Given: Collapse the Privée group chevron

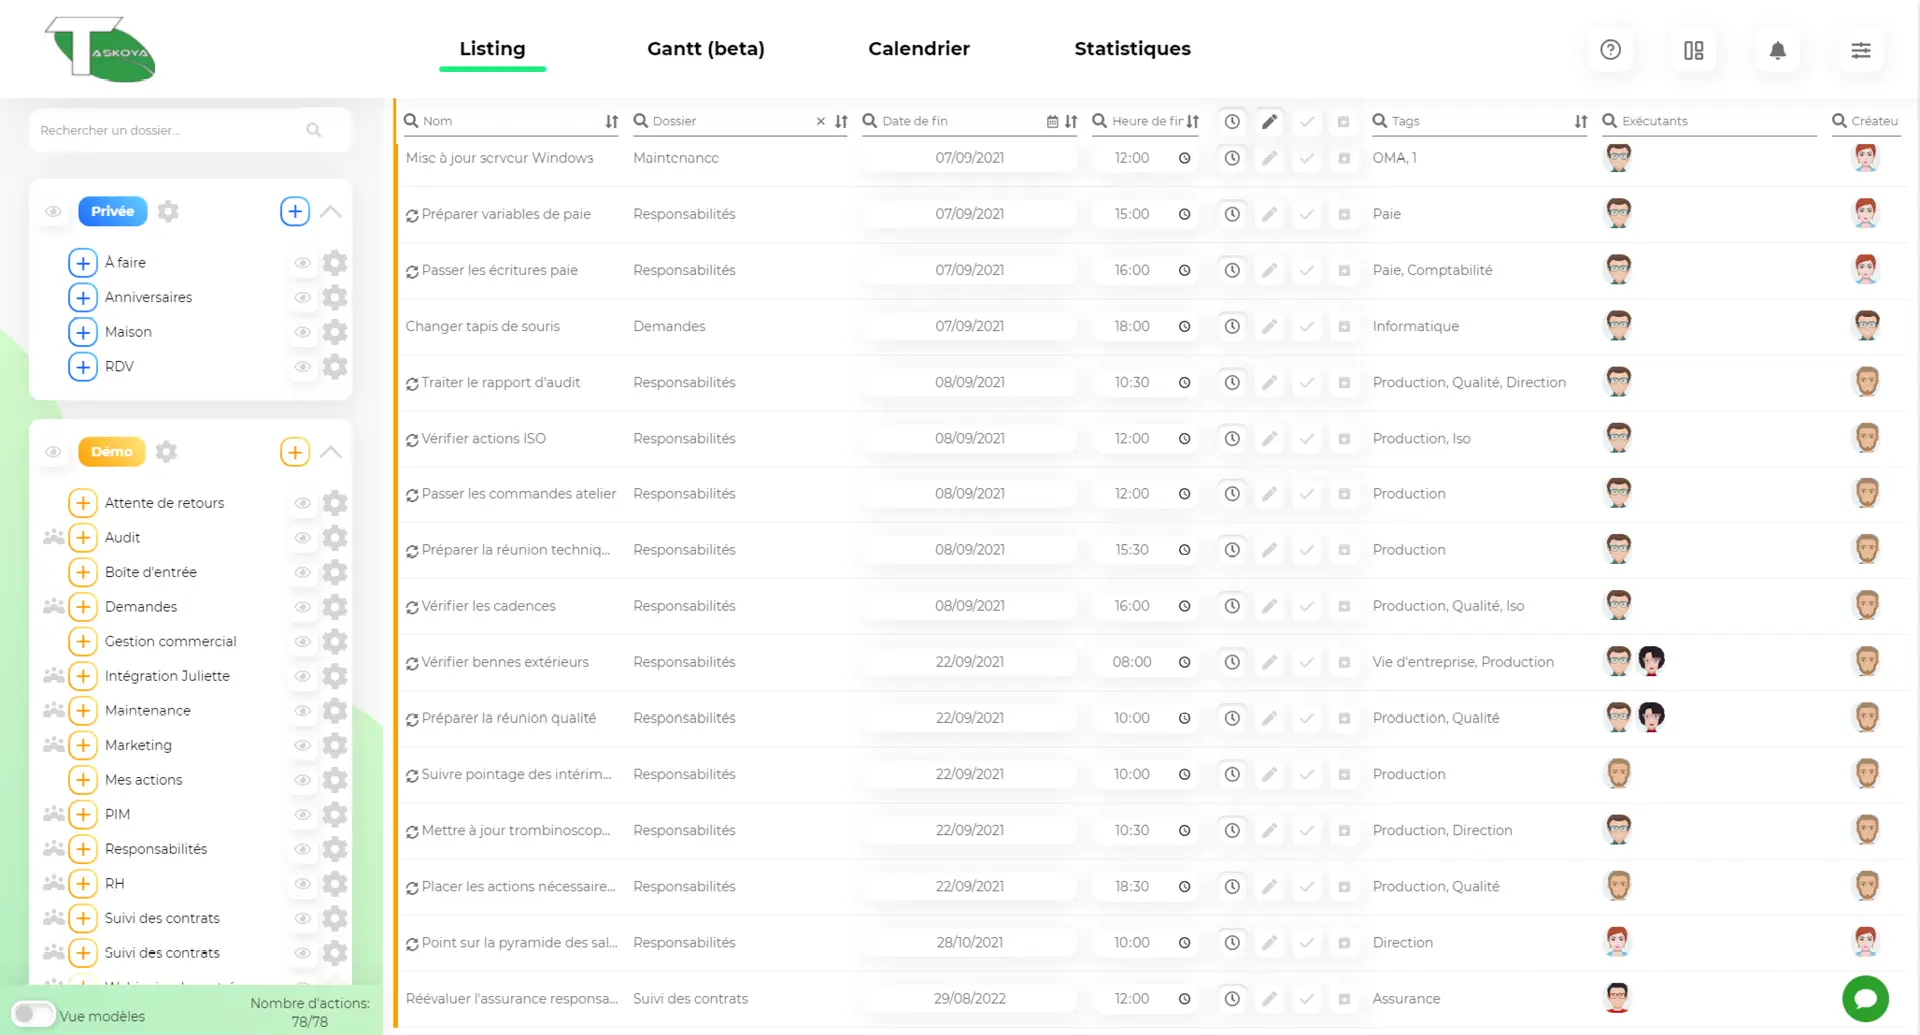Looking at the screenshot, I should [331, 211].
